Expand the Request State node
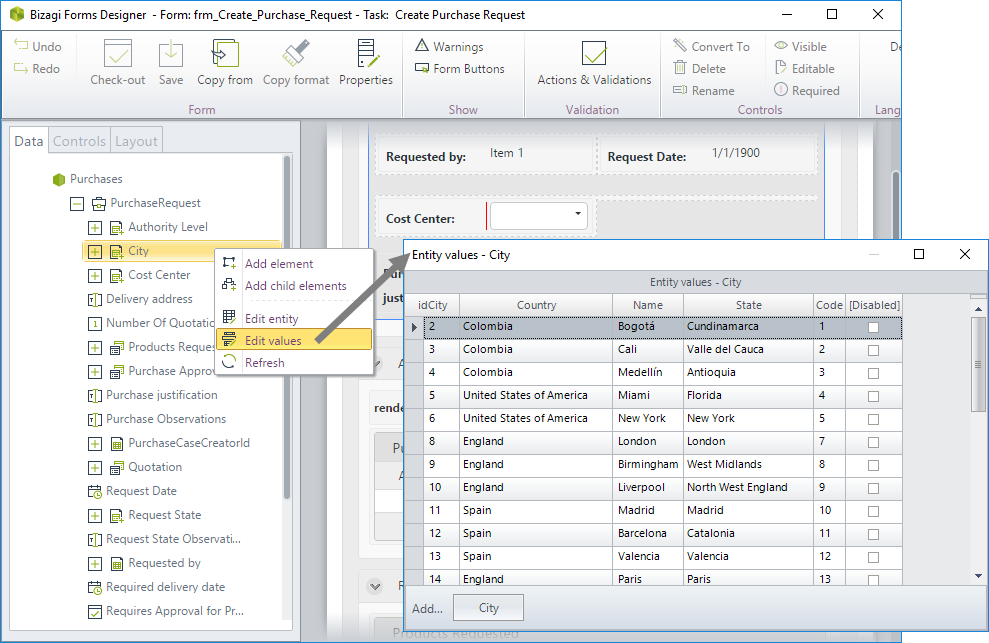Image resolution: width=989 pixels, height=643 pixels. (x=95, y=516)
